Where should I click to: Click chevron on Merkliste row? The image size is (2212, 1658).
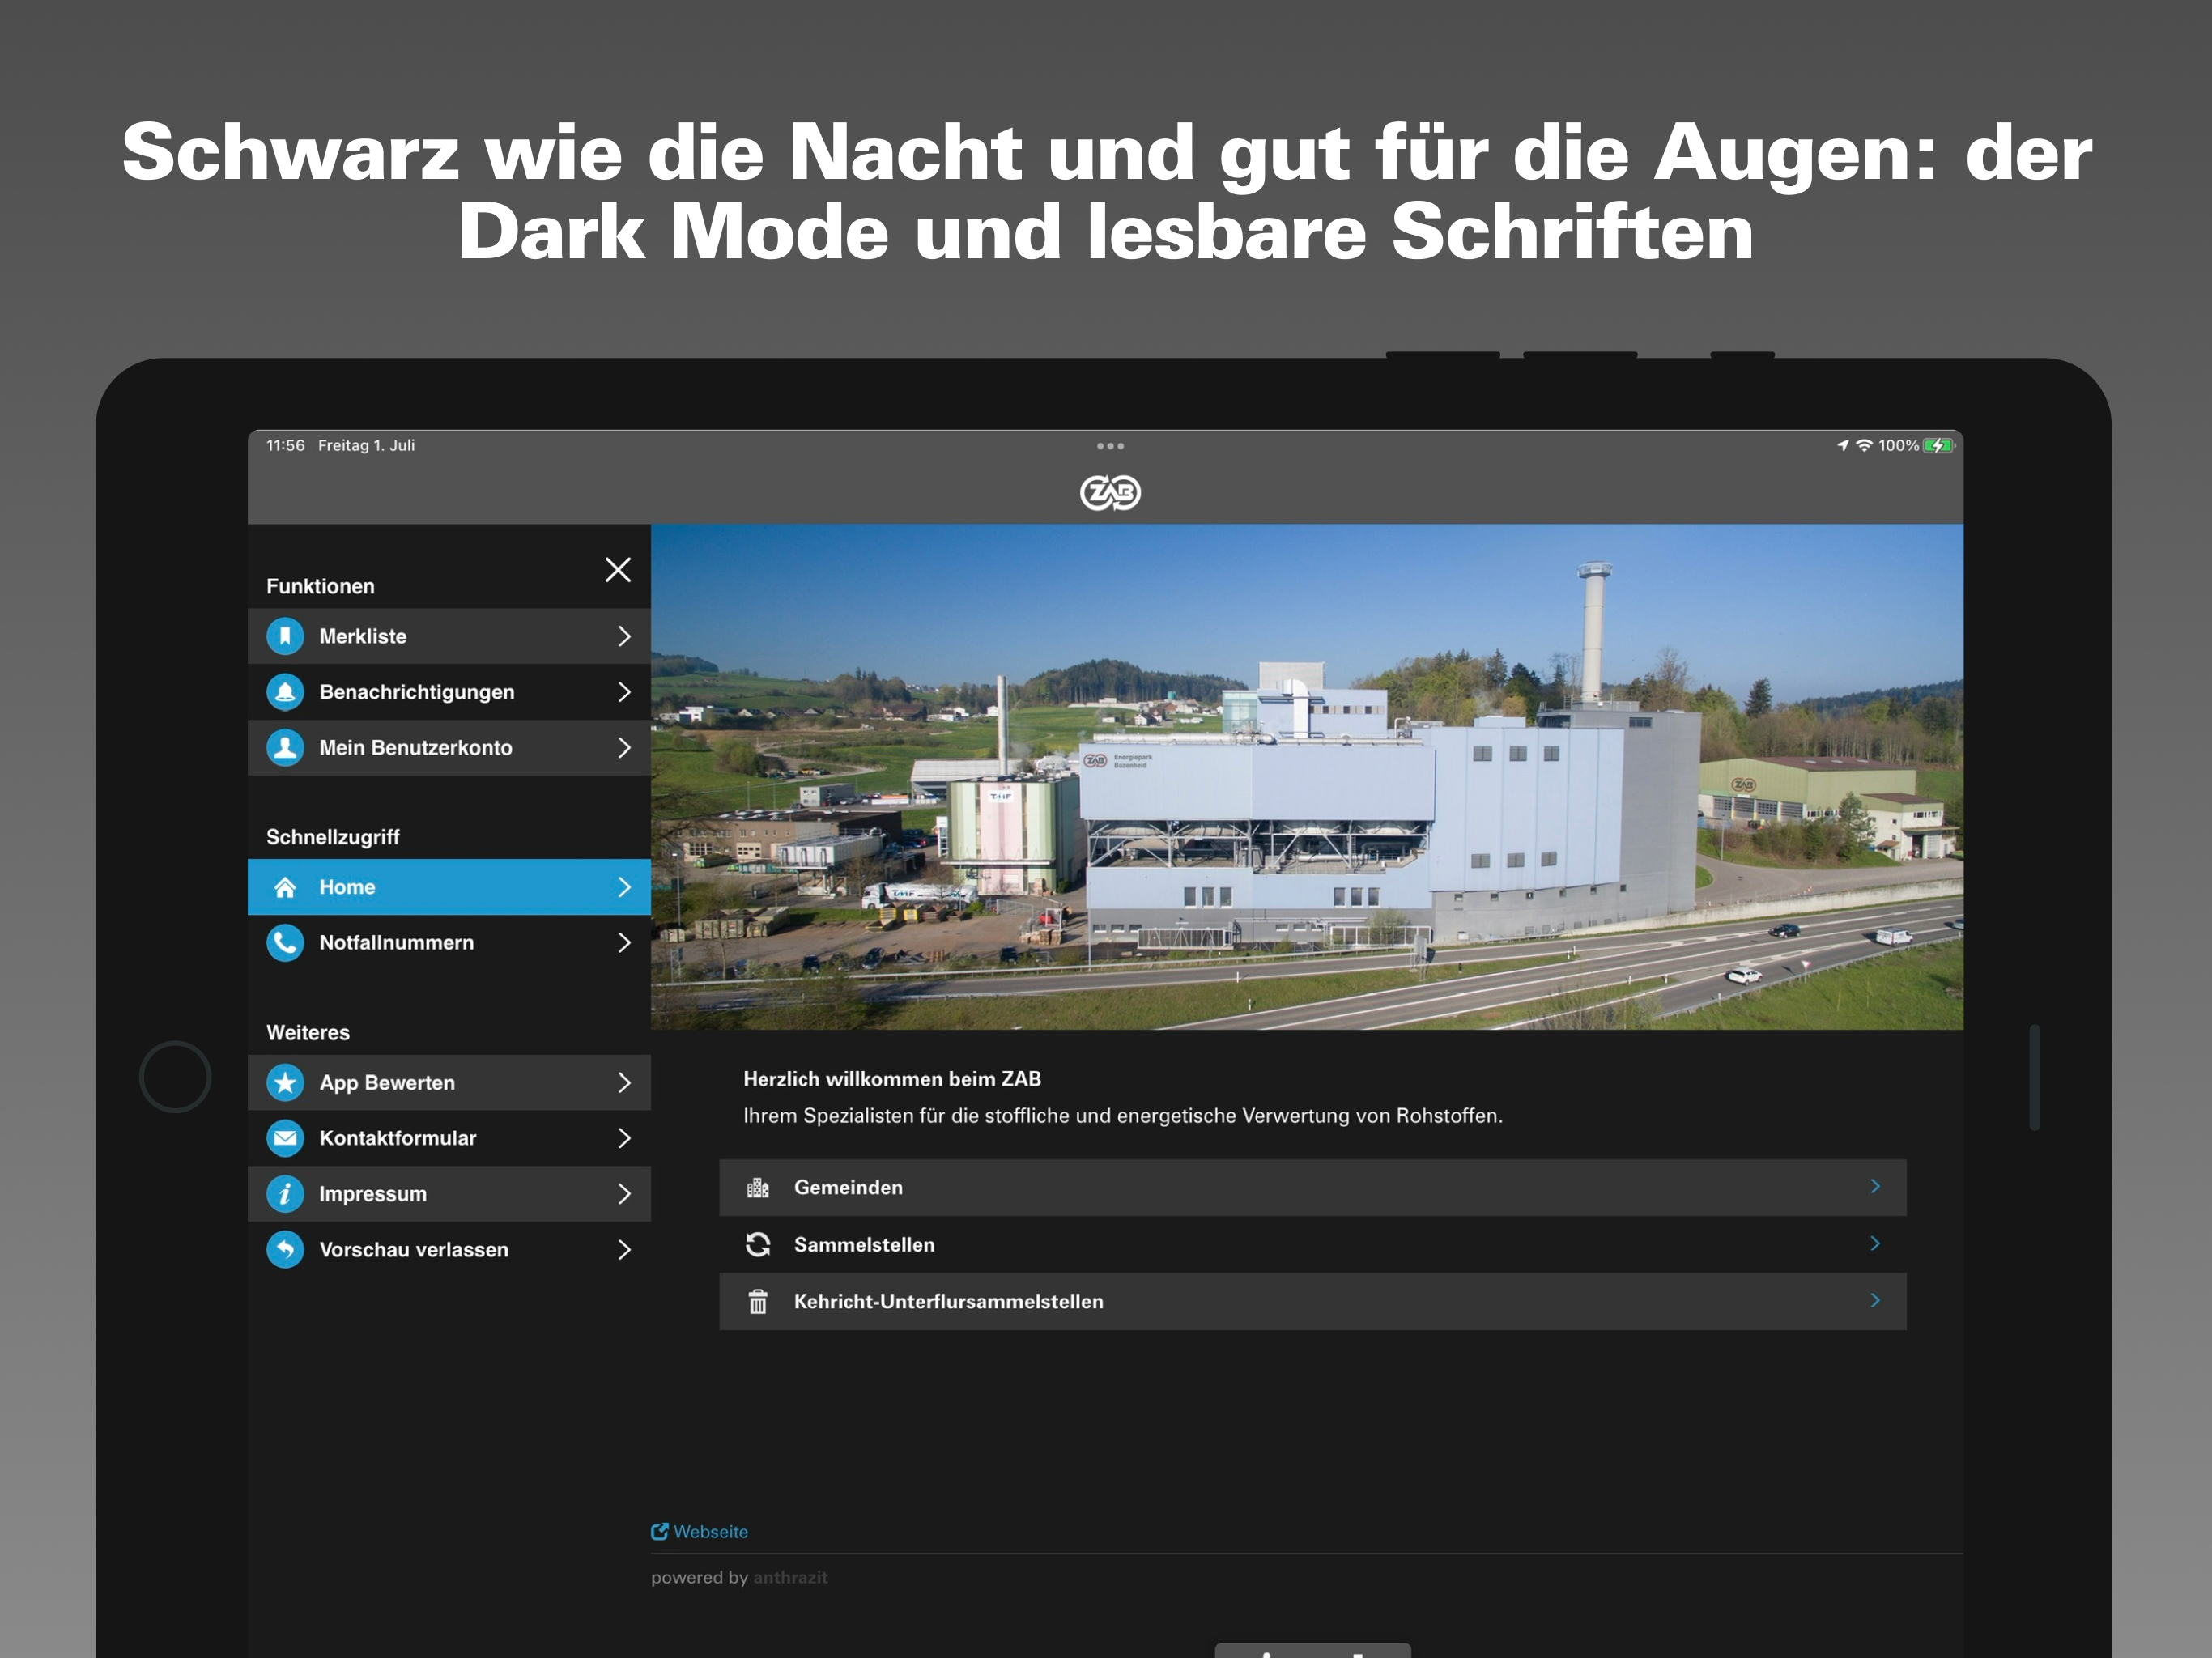click(x=624, y=636)
